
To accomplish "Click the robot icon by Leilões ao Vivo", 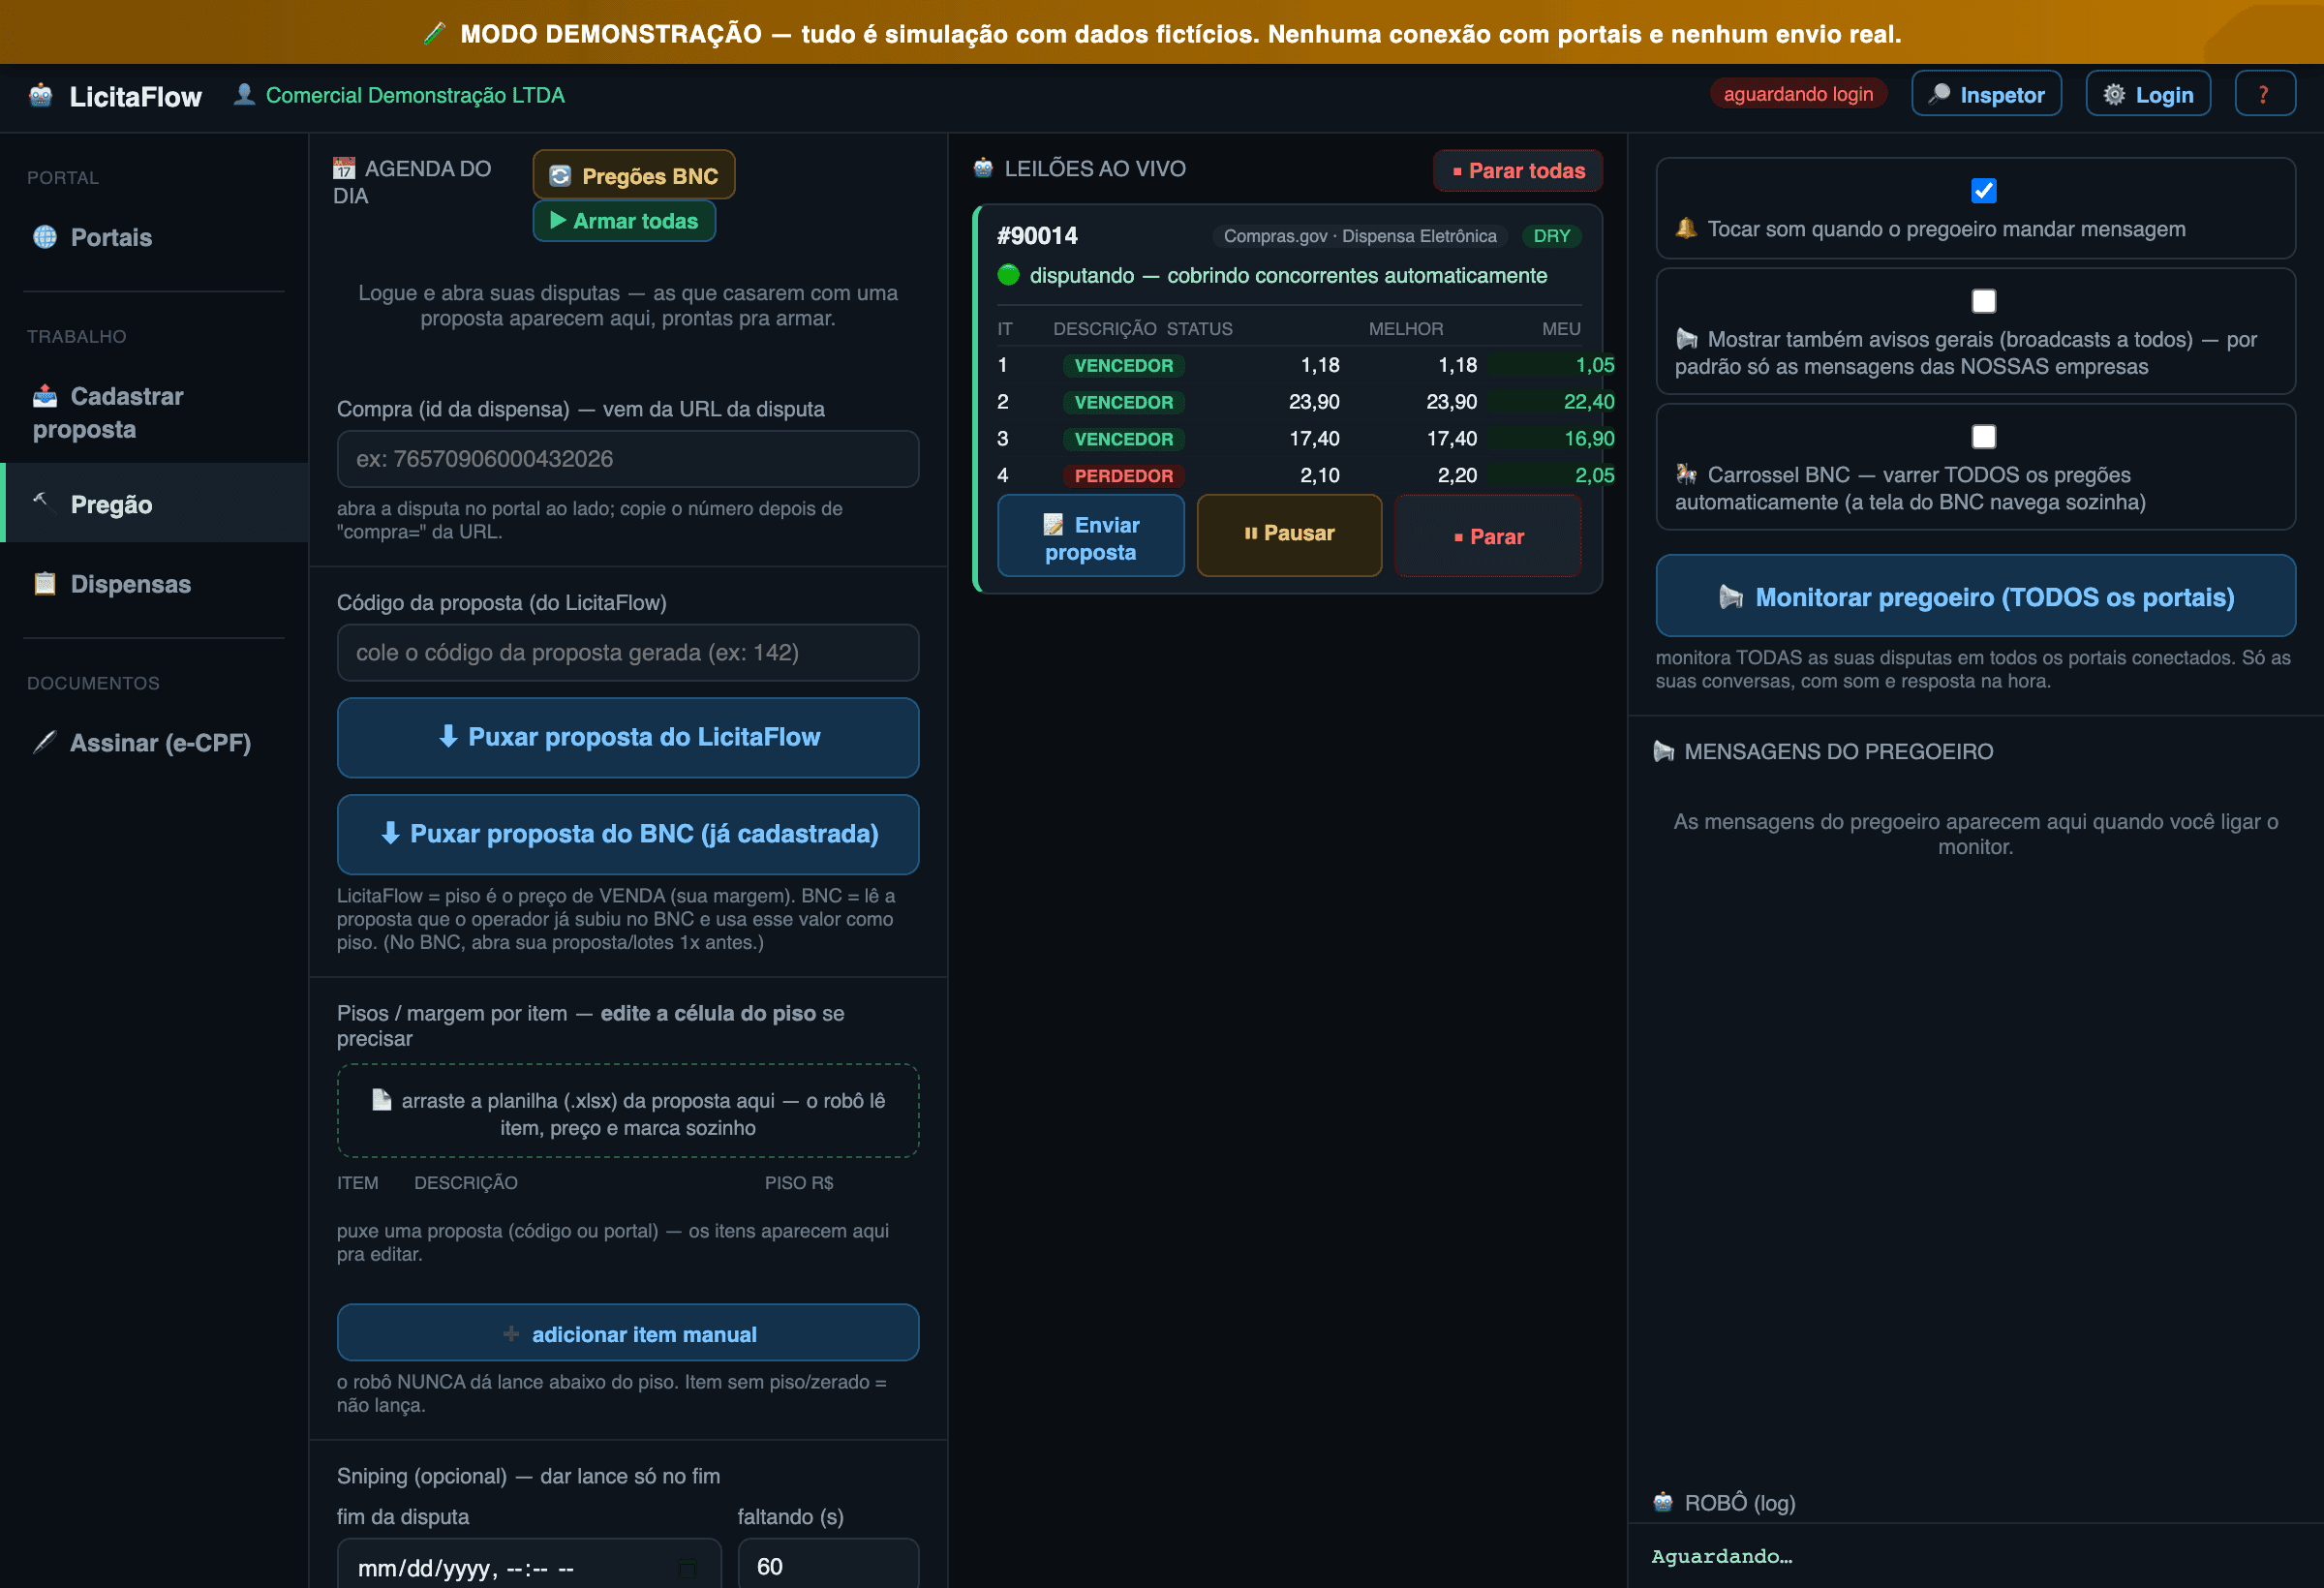I will coord(983,168).
